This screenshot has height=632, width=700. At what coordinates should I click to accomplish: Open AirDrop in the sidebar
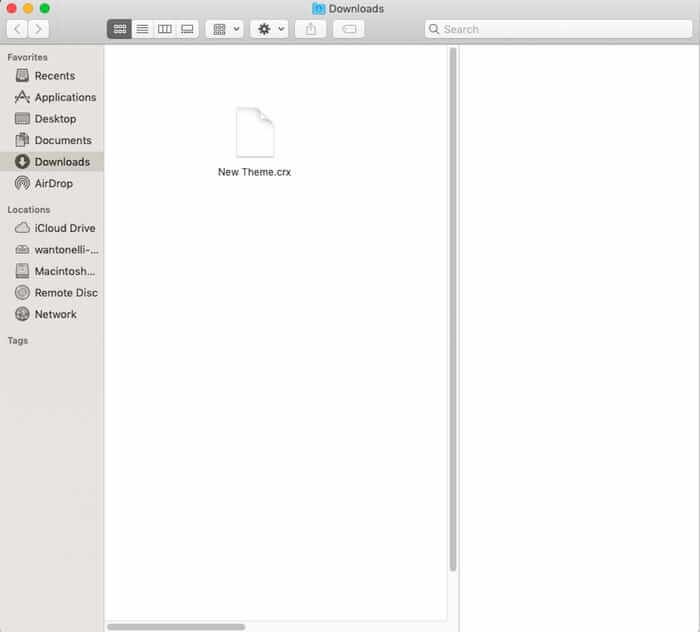(52, 183)
